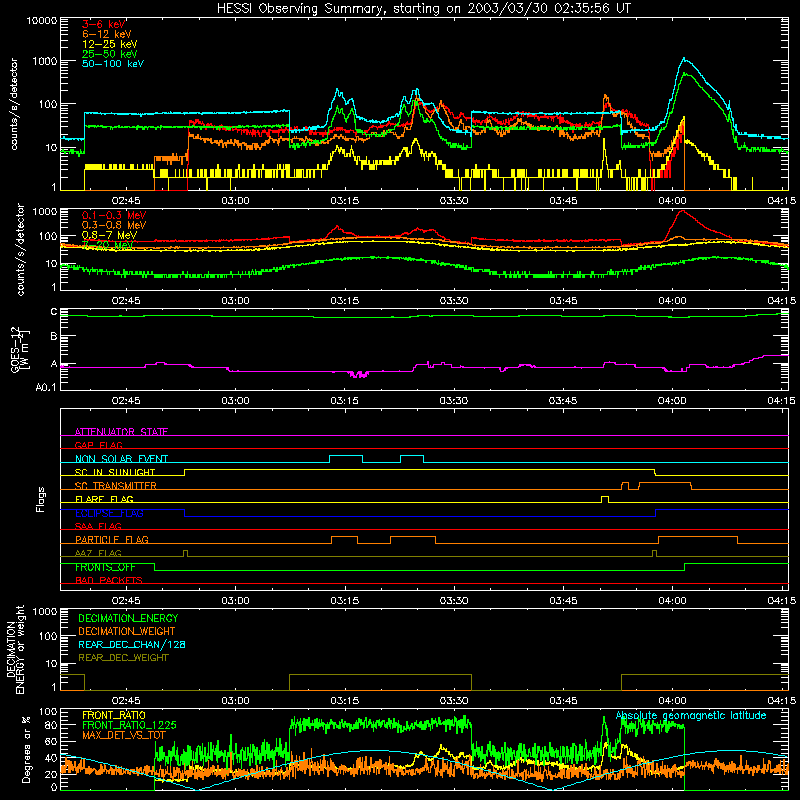Select the orange 0.3-0.8 MeV legend label
The image size is (800, 800).
(114, 225)
